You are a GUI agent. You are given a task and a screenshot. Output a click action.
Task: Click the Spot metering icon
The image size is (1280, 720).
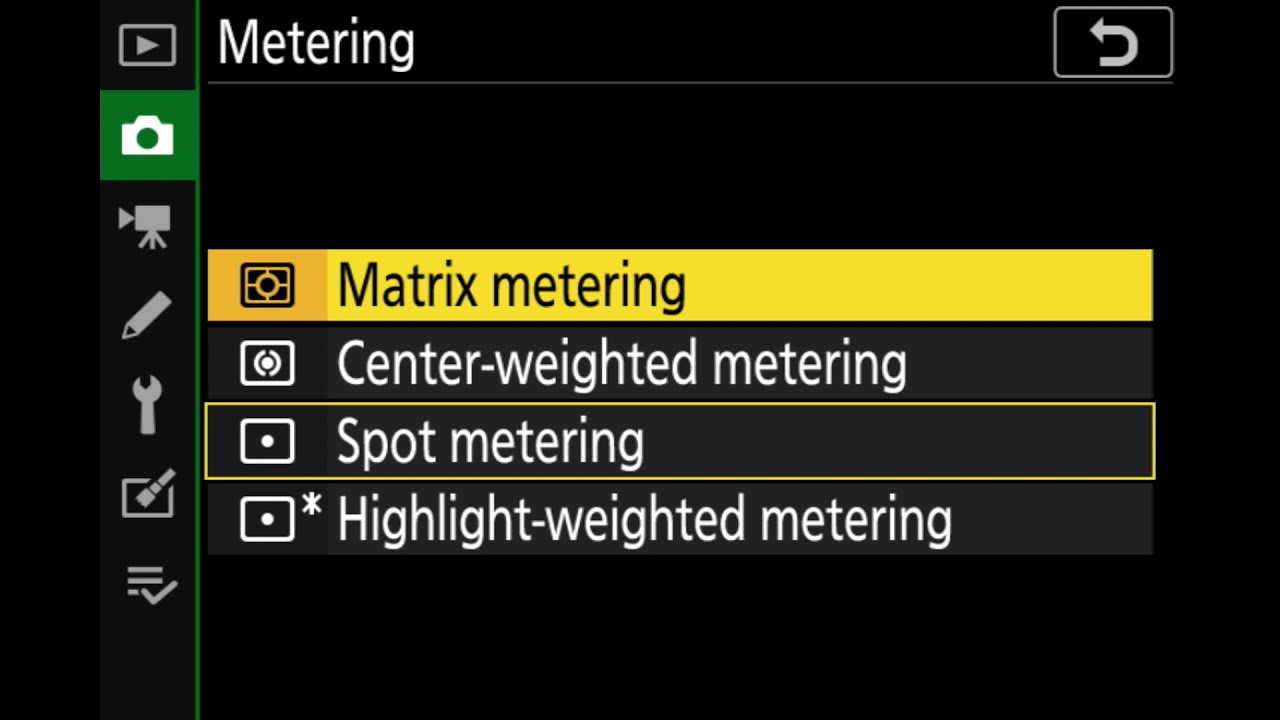[x=267, y=441]
